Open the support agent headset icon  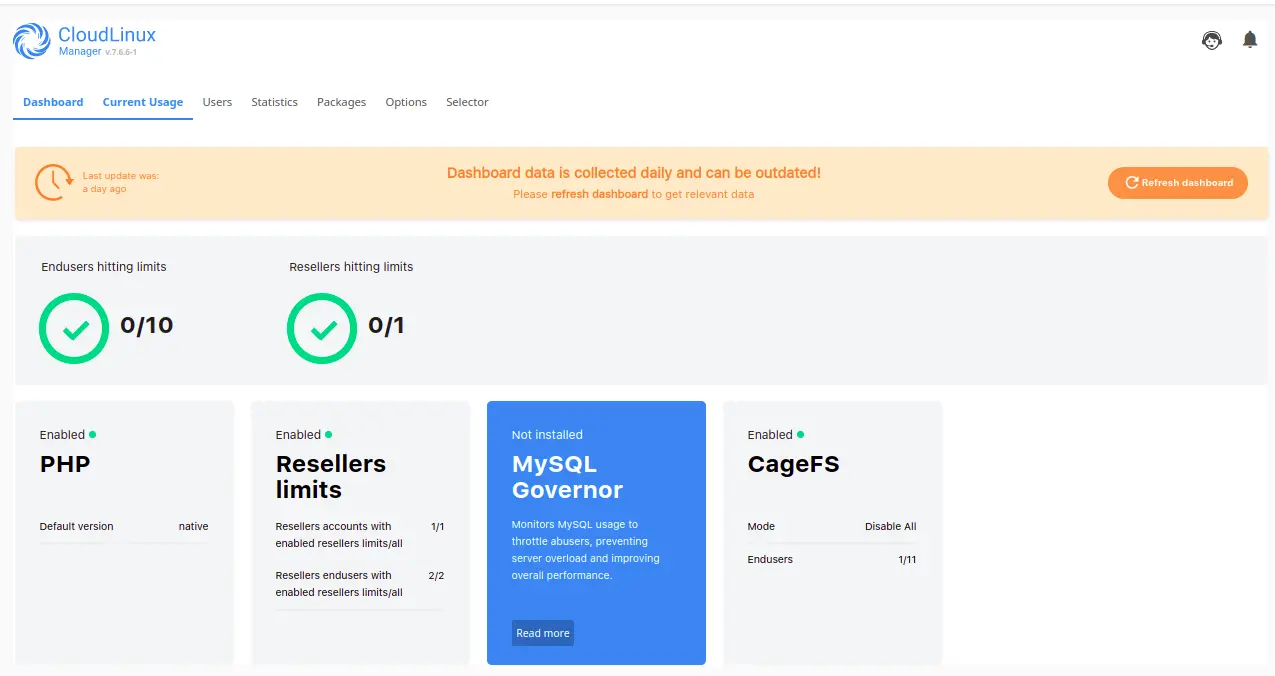click(x=1212, y=40)
